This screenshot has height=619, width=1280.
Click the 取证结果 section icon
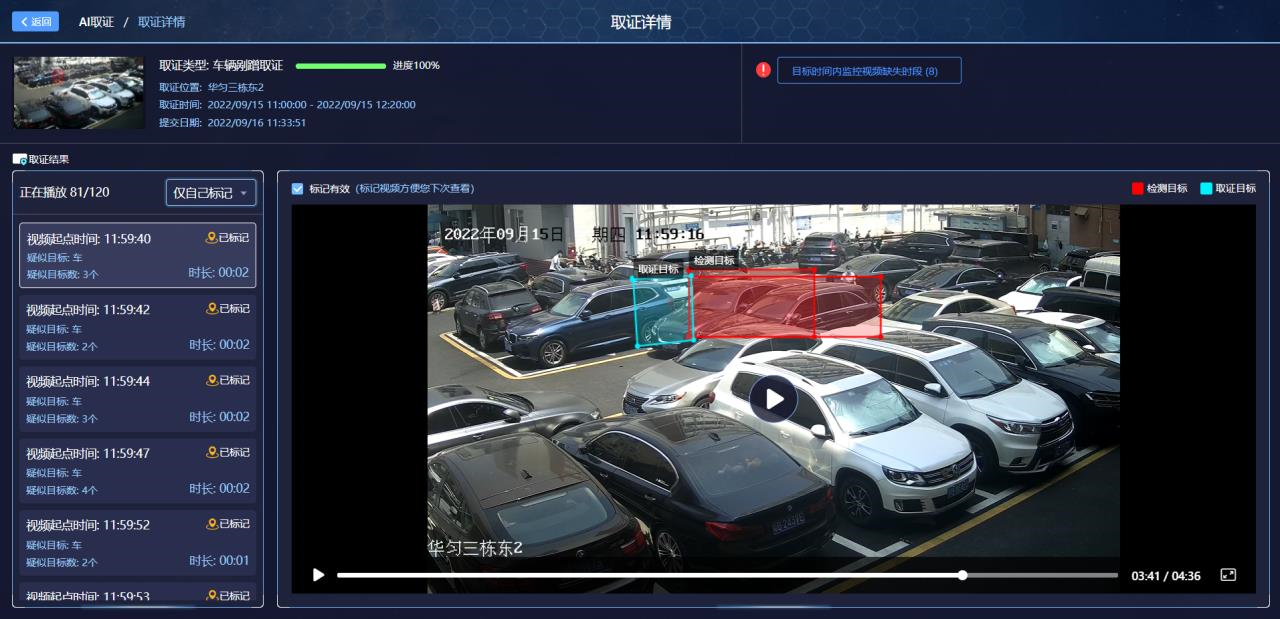pos(20,159)
